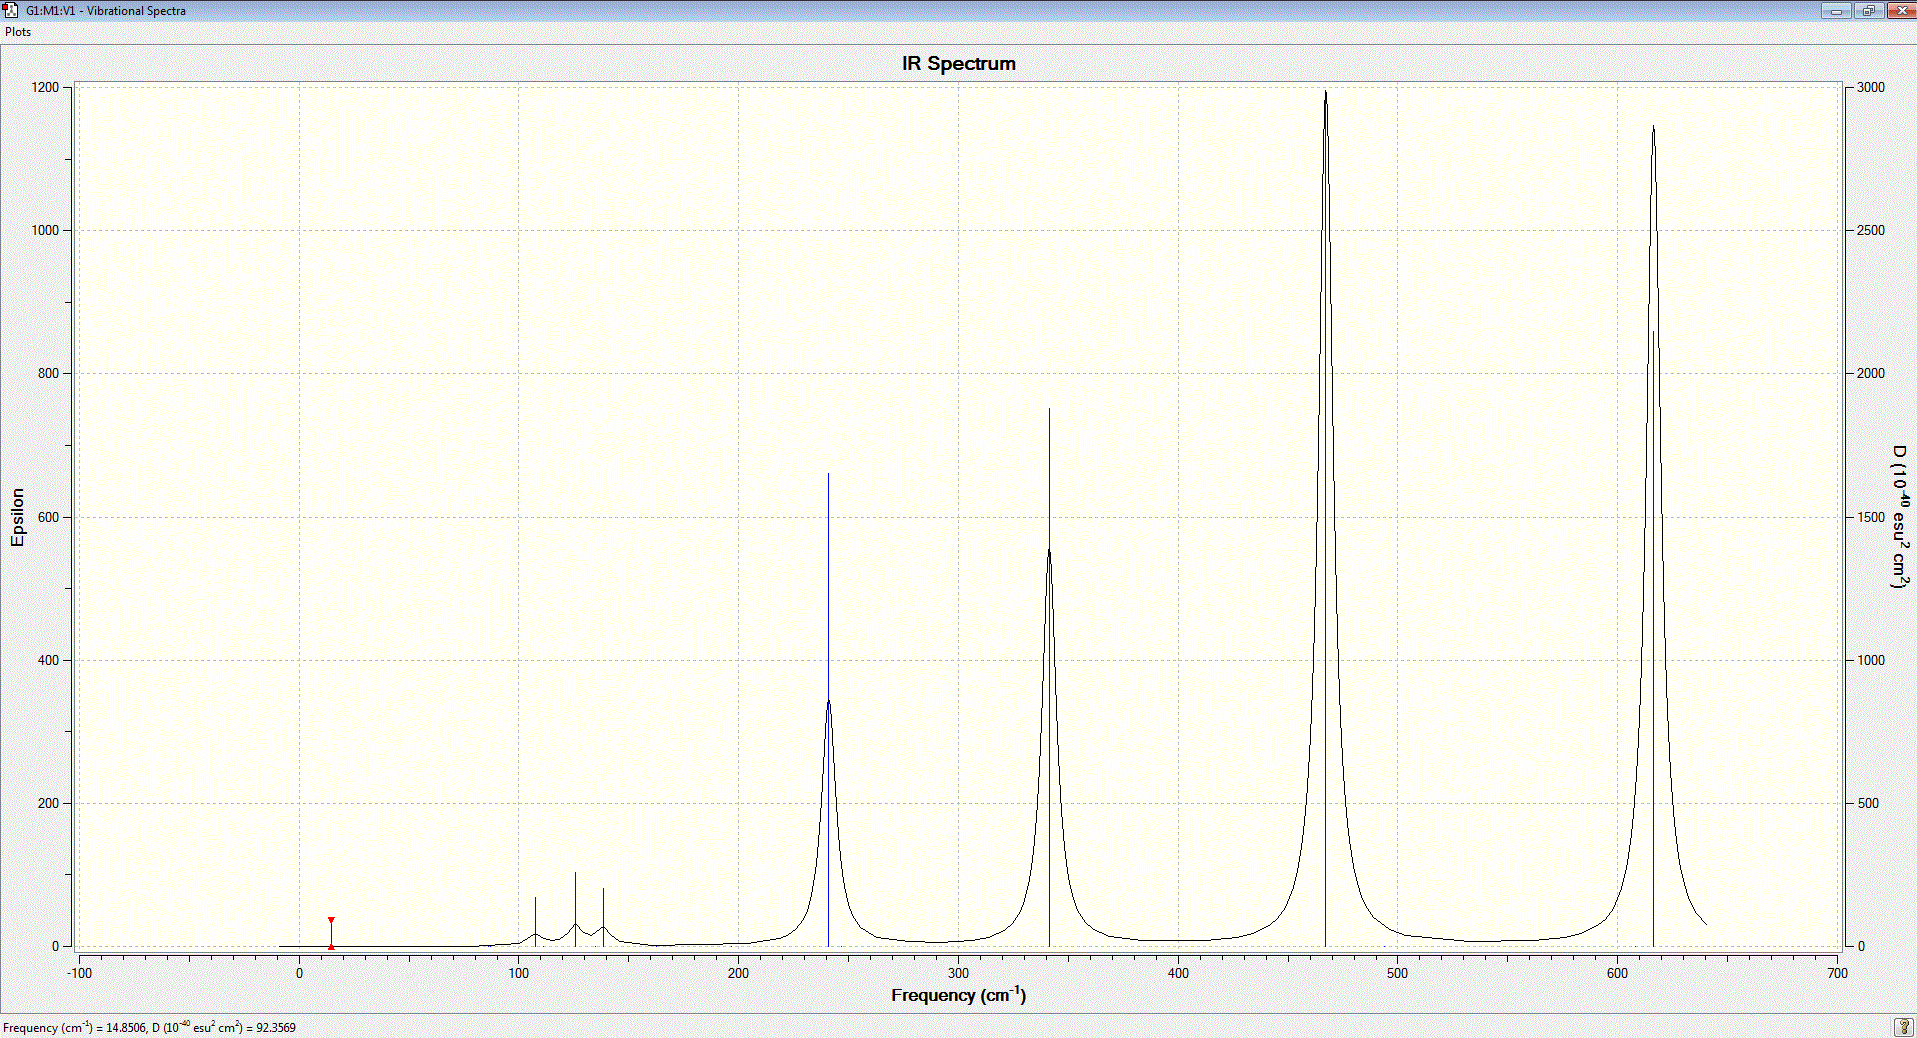The image size is (1917, 1038).
Task: Click the status bar frequency readout
Action: coord(149,1027)
